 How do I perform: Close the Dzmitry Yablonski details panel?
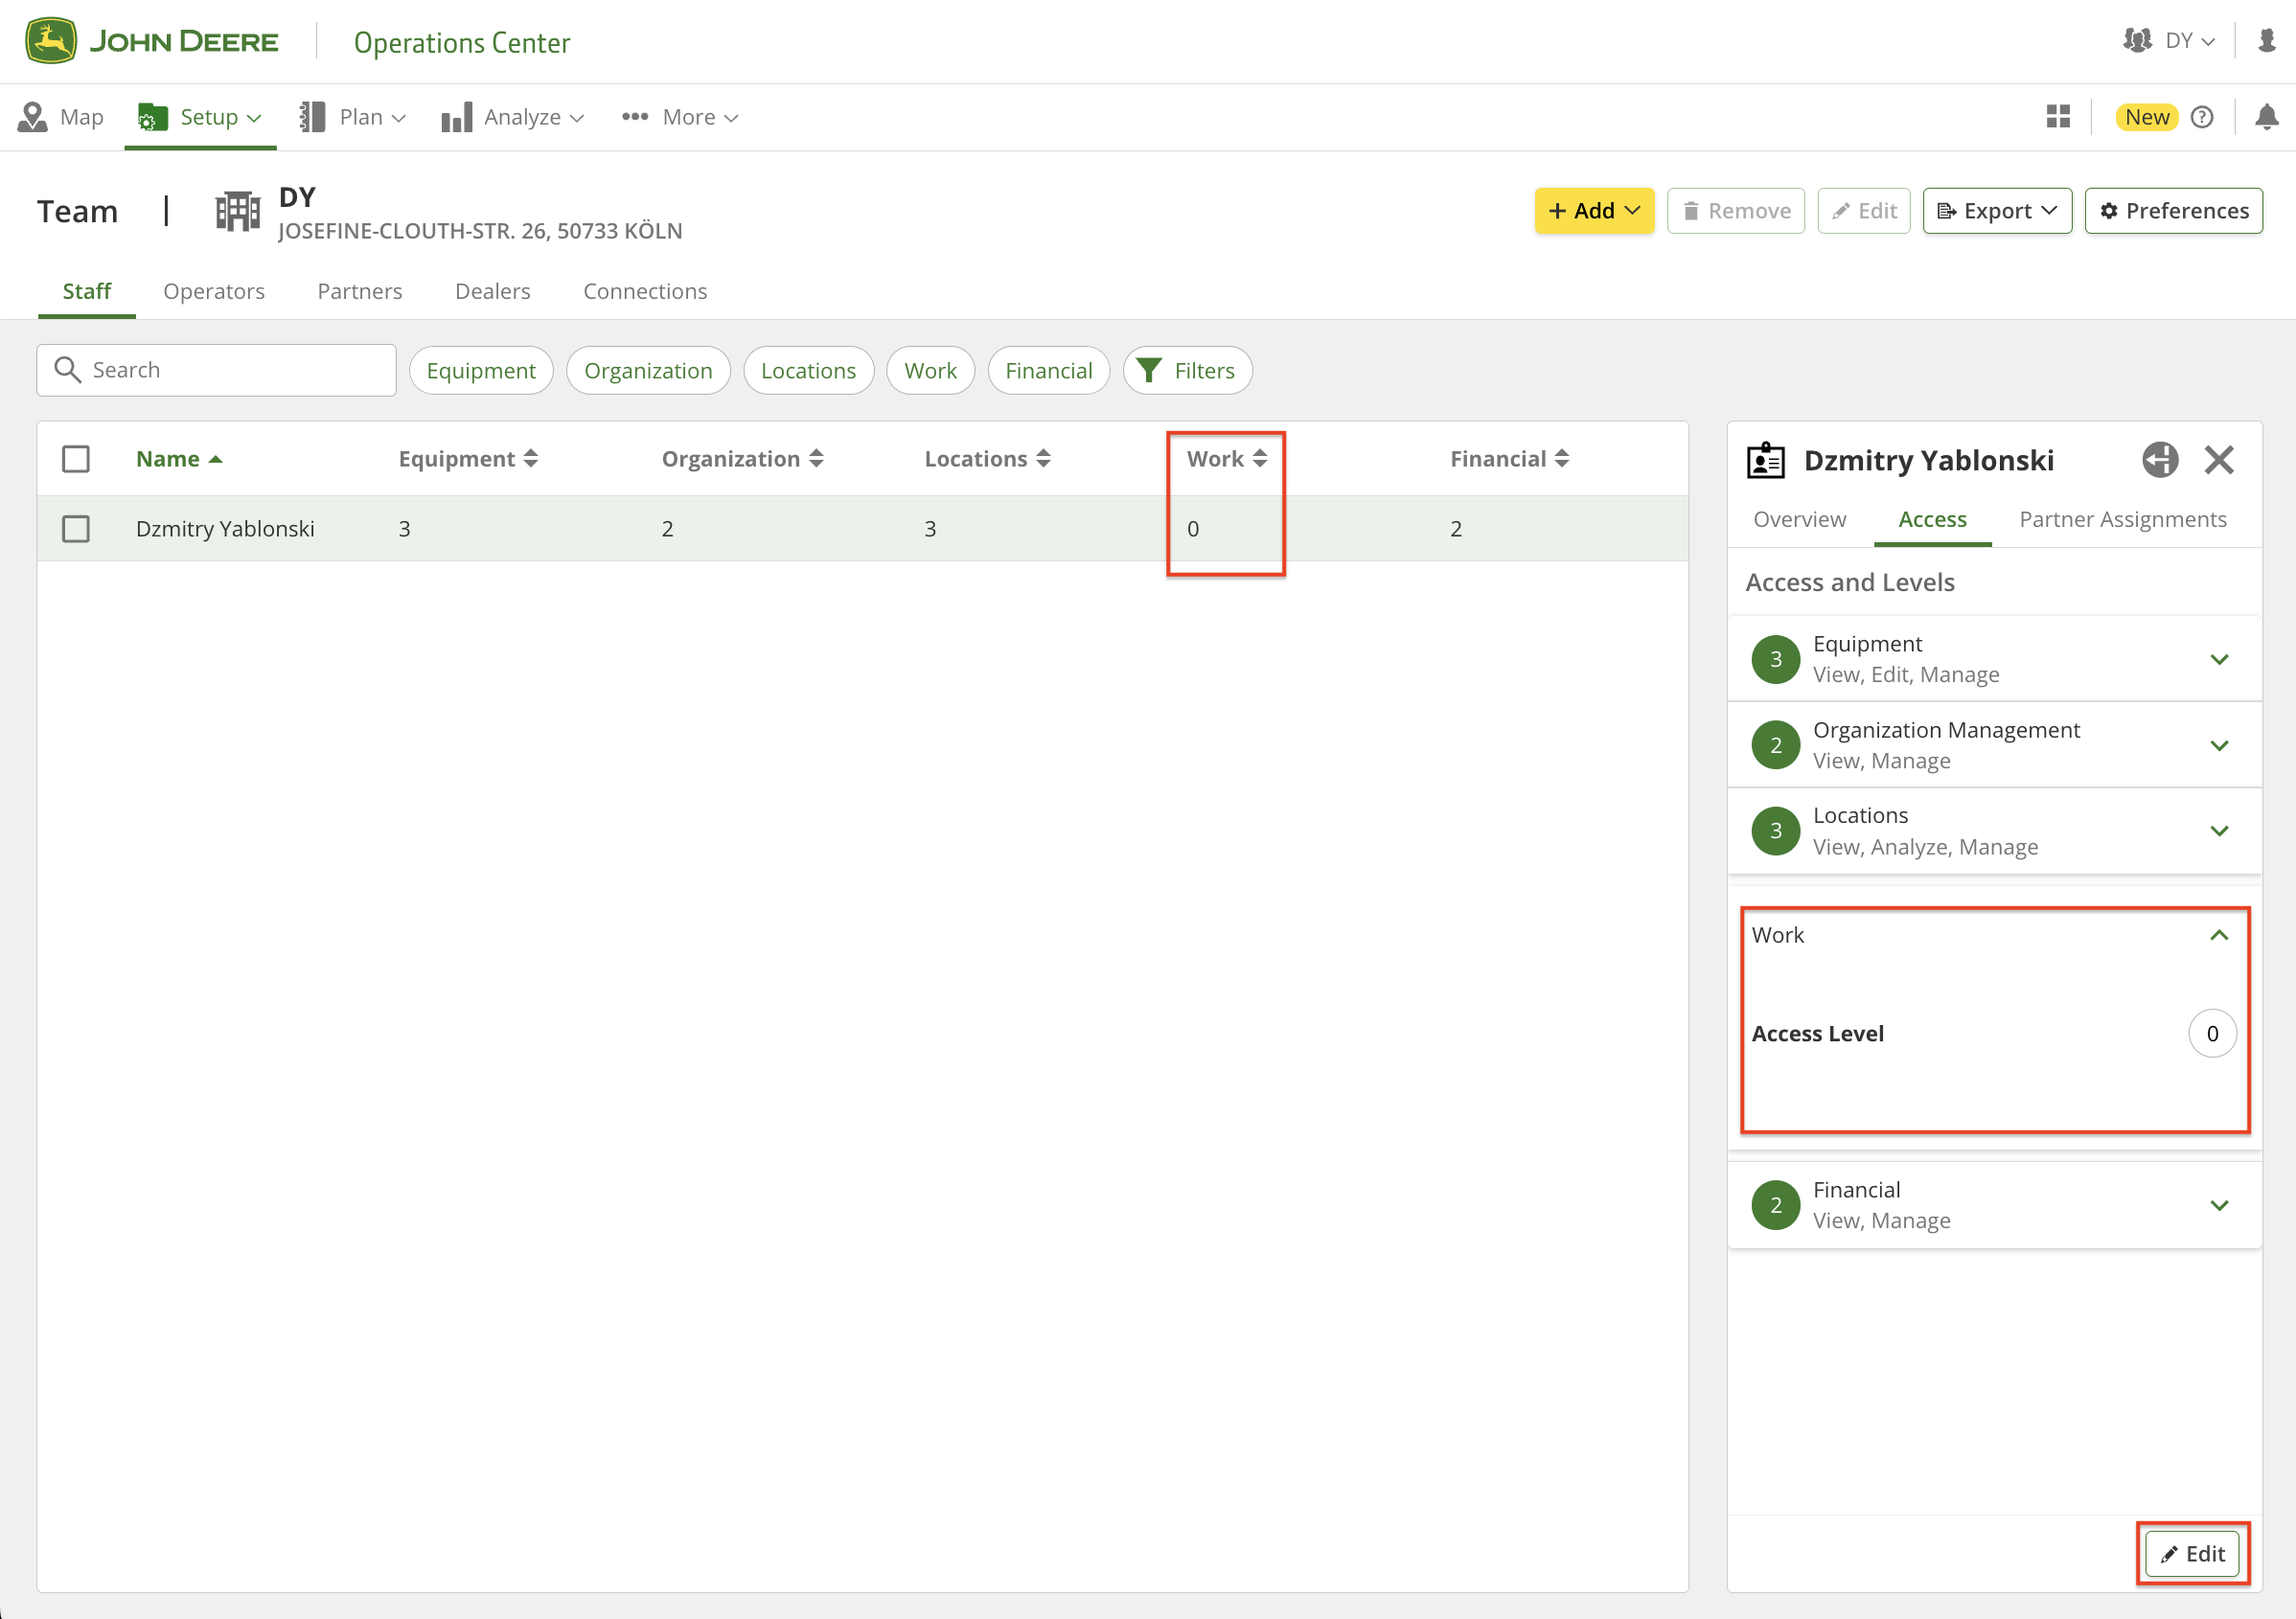2219,460
